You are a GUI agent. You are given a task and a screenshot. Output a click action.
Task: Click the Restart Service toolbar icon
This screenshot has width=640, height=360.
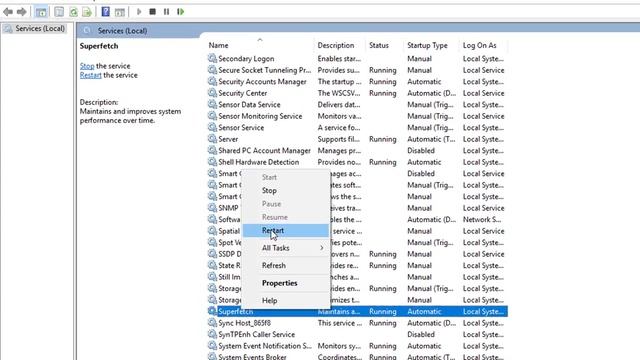pyautogui.click(x=180, y=12)
